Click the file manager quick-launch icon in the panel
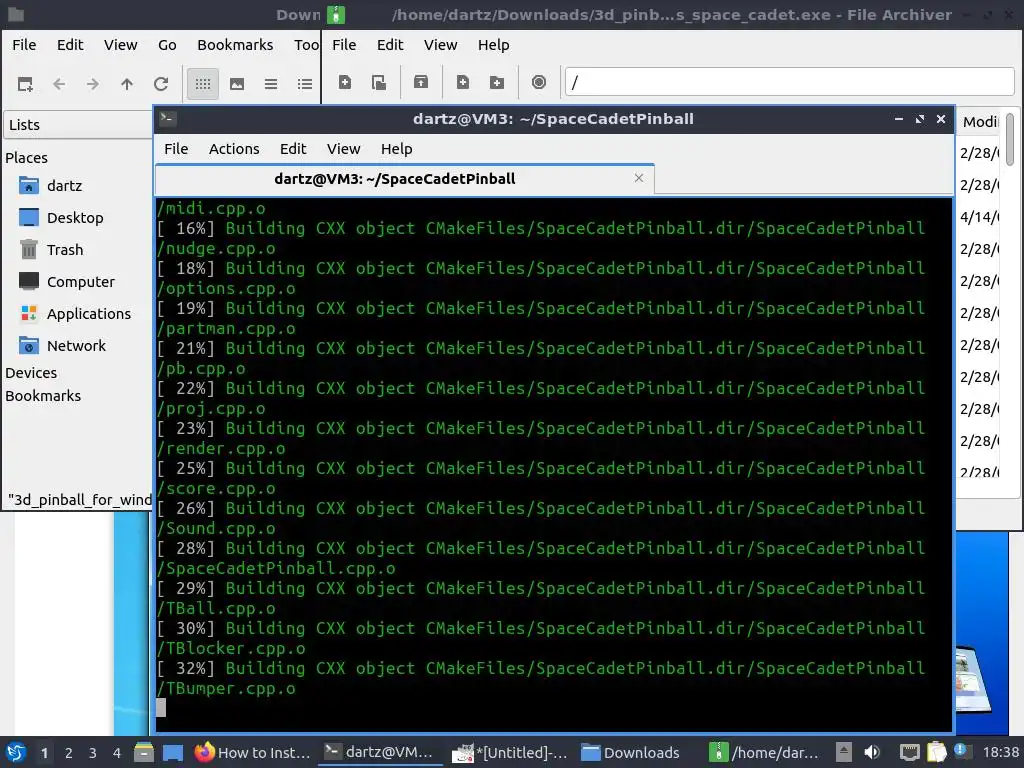The image size is (1024, 768). point(144,752)
